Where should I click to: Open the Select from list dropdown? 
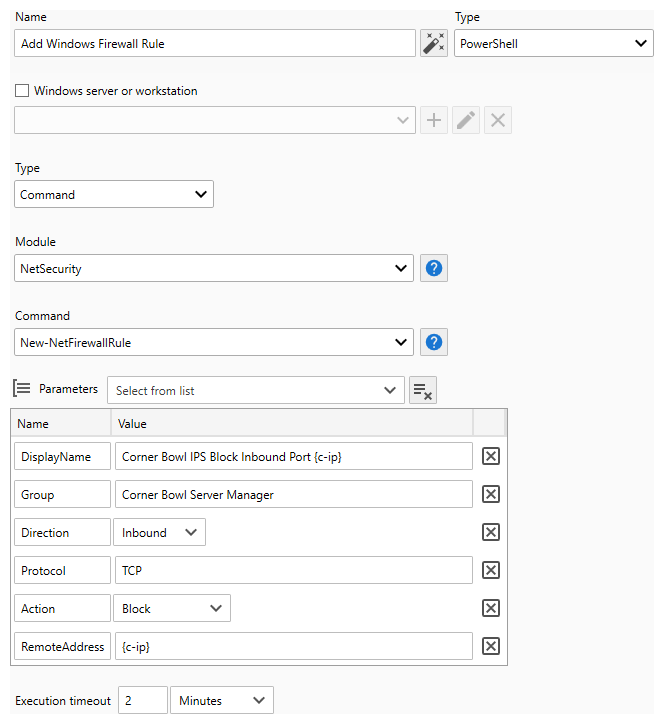[256, 390]
